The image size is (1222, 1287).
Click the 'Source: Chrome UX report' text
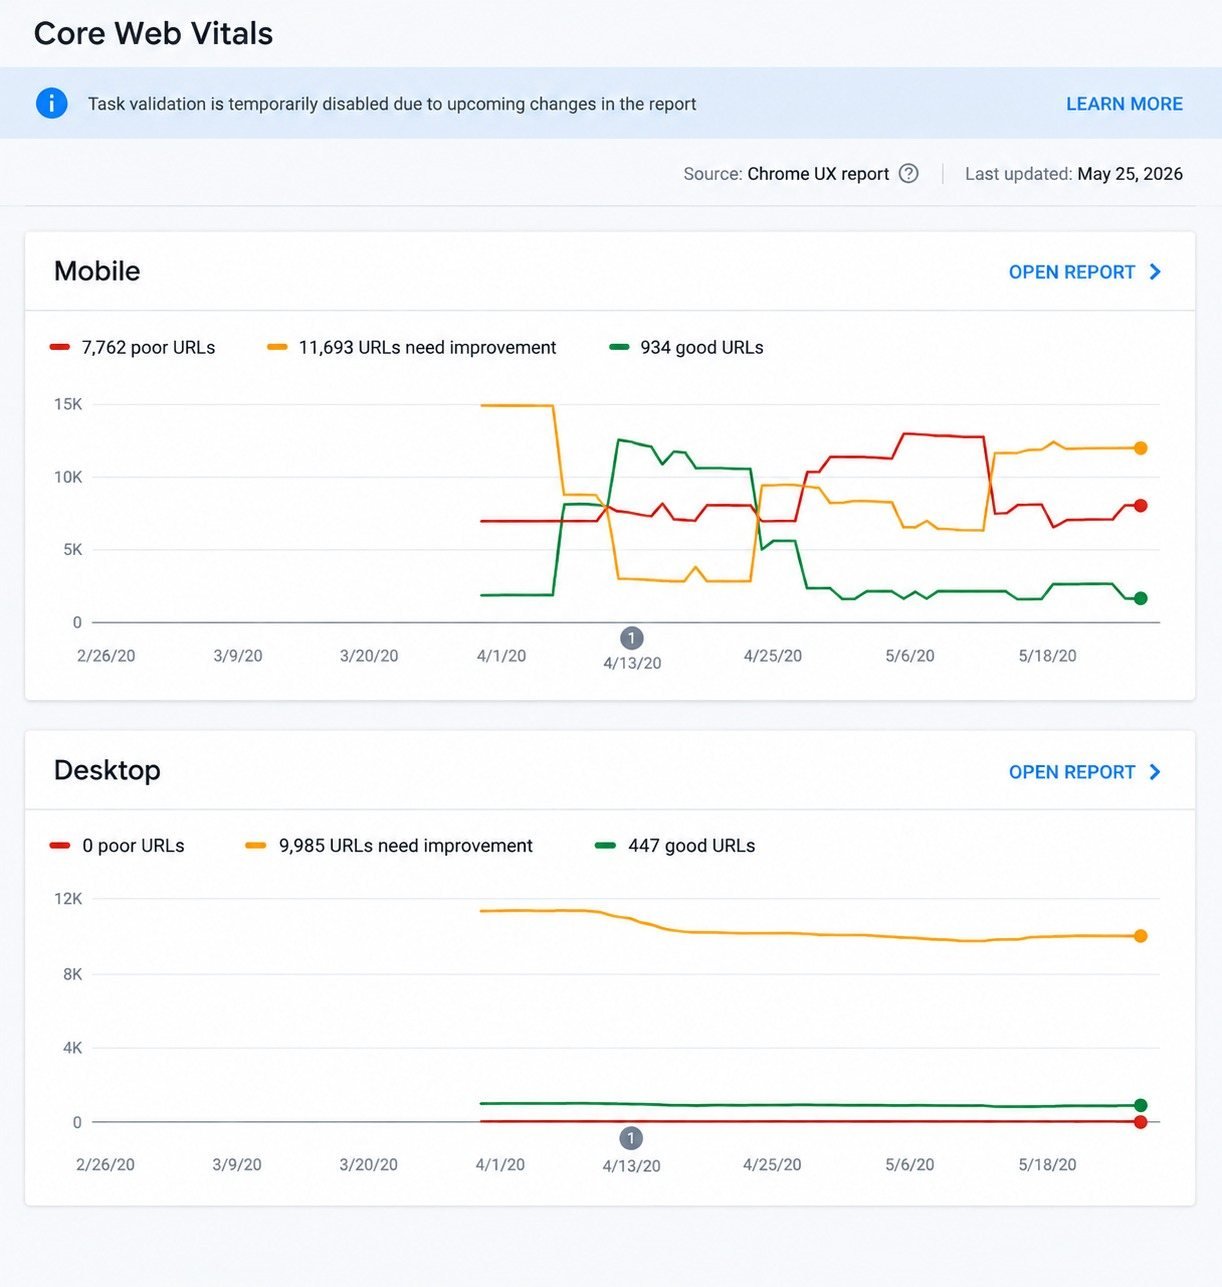(x=786, y=174)
